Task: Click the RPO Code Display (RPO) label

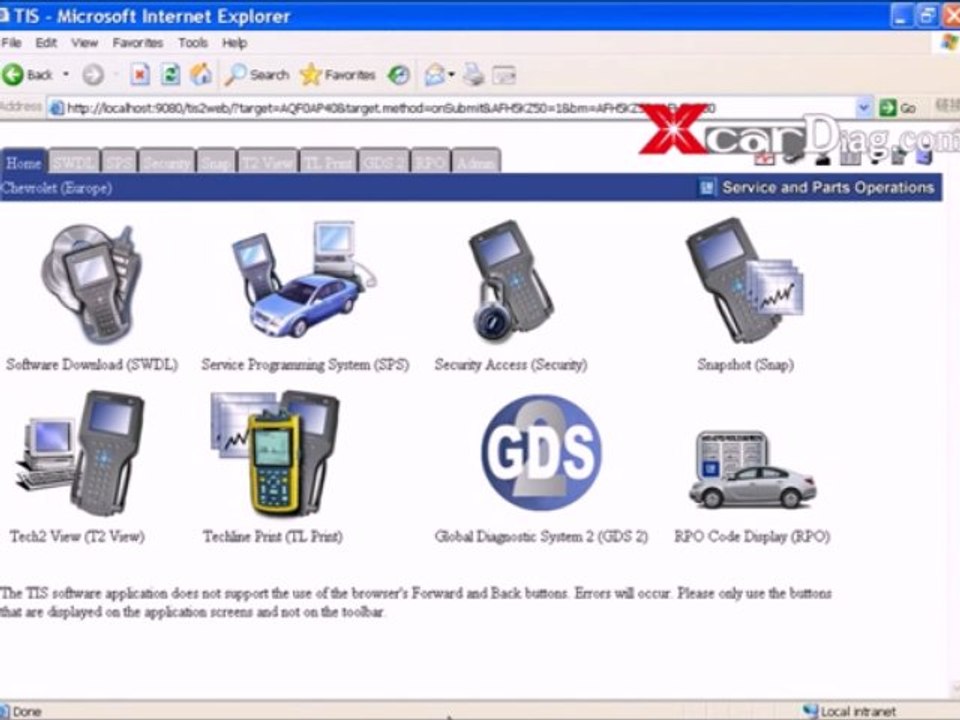Action: [752, 536]
